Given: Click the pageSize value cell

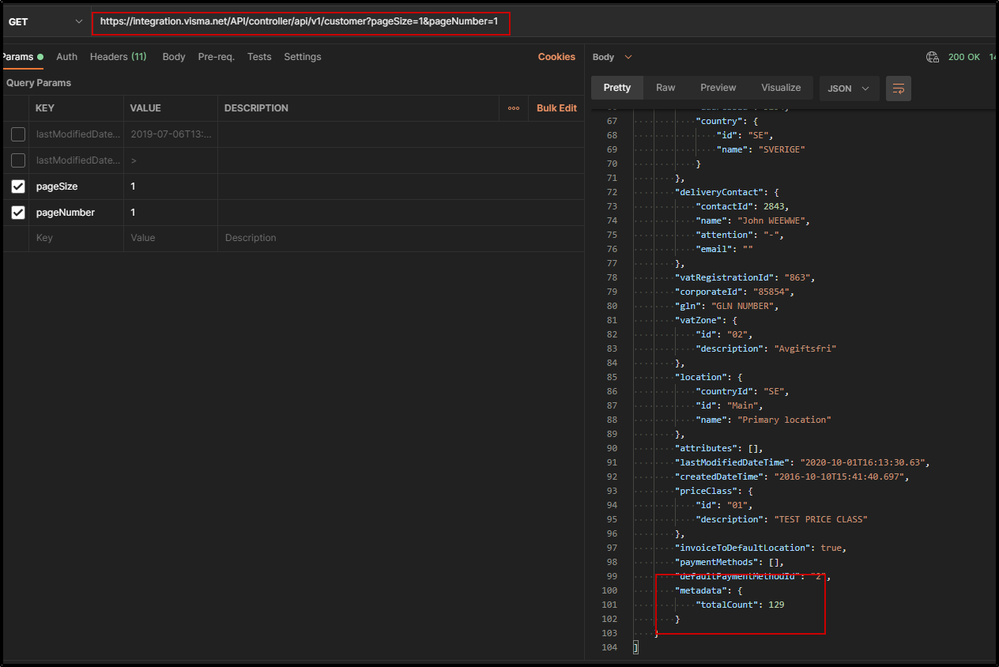Looking at the screenshot, I should tap(170, 186).
